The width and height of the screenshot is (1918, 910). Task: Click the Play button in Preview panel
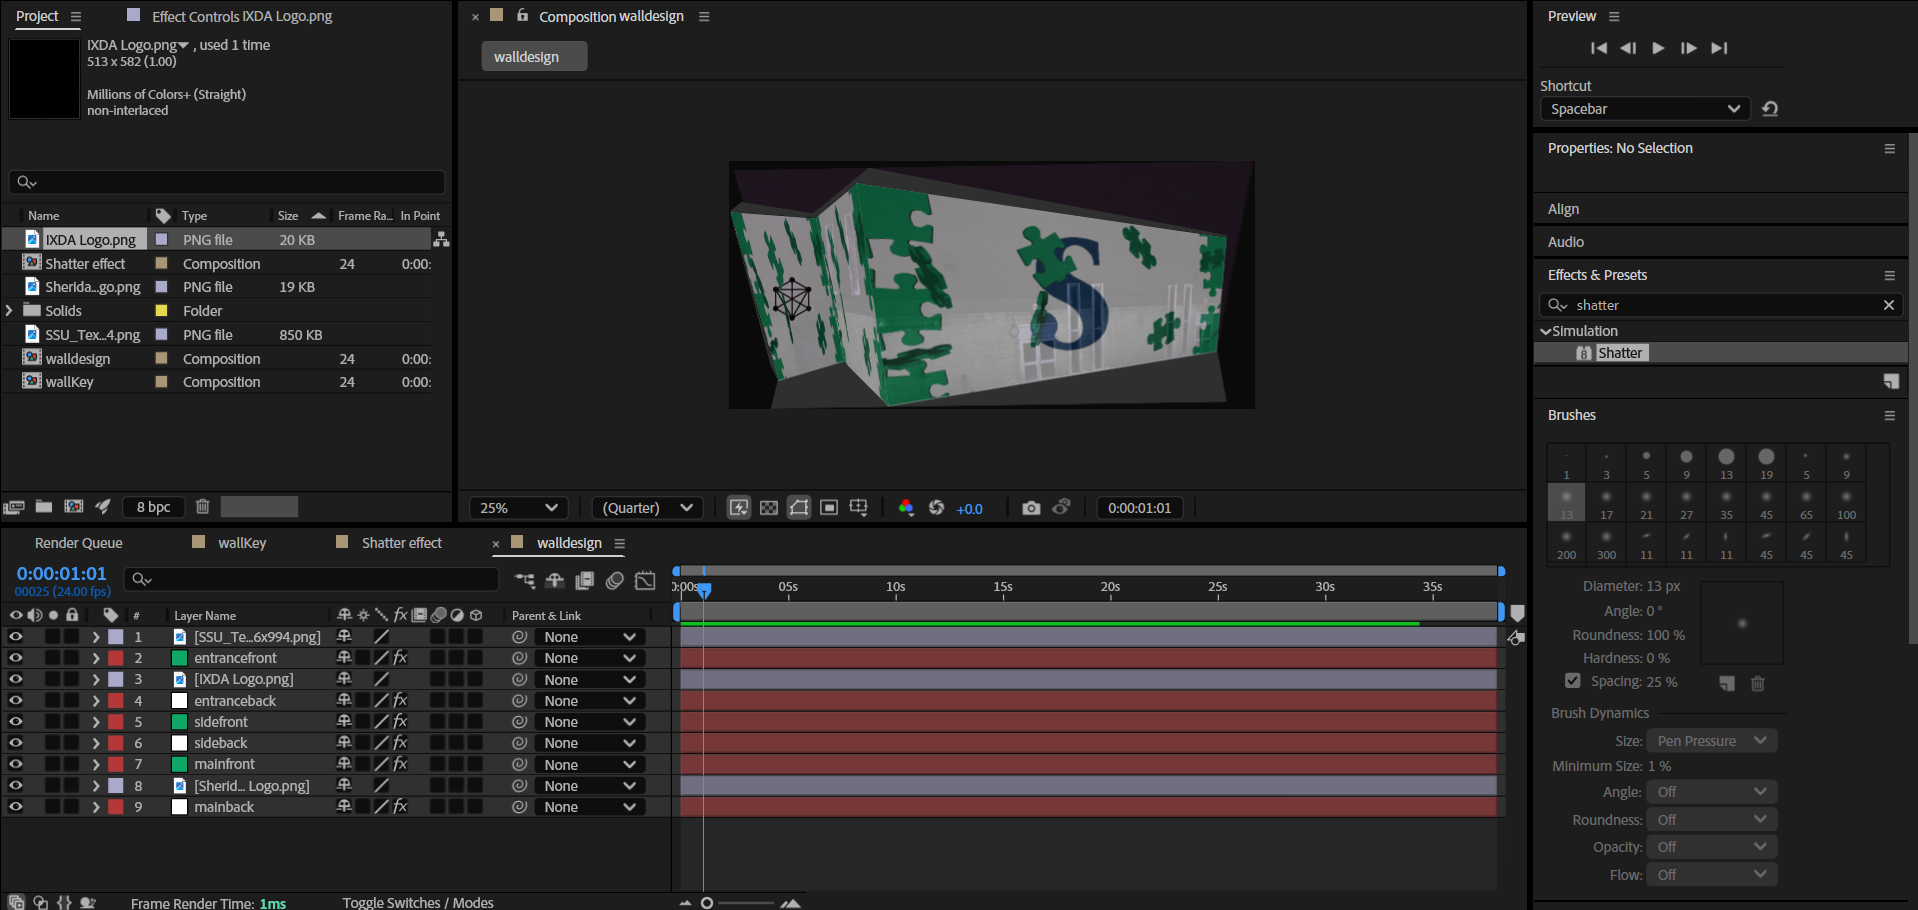[x=1658, y=48]
